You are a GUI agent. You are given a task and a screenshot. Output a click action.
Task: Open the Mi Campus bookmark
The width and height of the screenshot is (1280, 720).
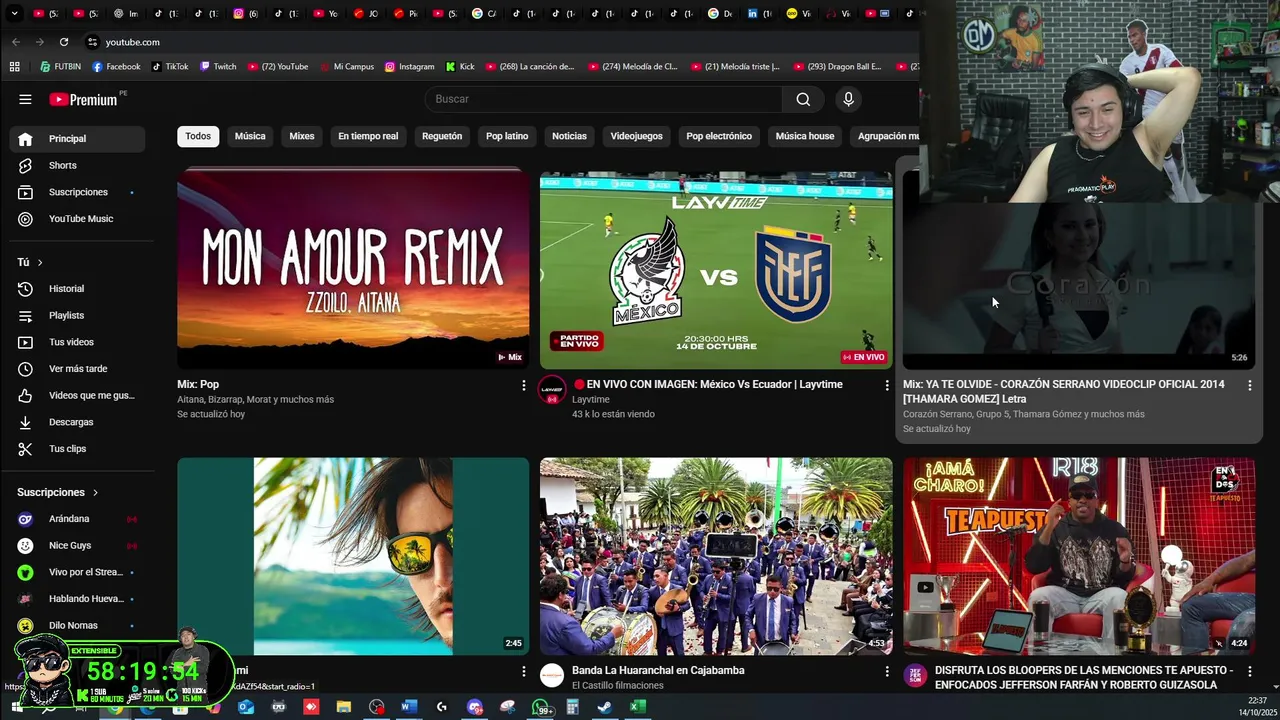(x=346, y=67)
